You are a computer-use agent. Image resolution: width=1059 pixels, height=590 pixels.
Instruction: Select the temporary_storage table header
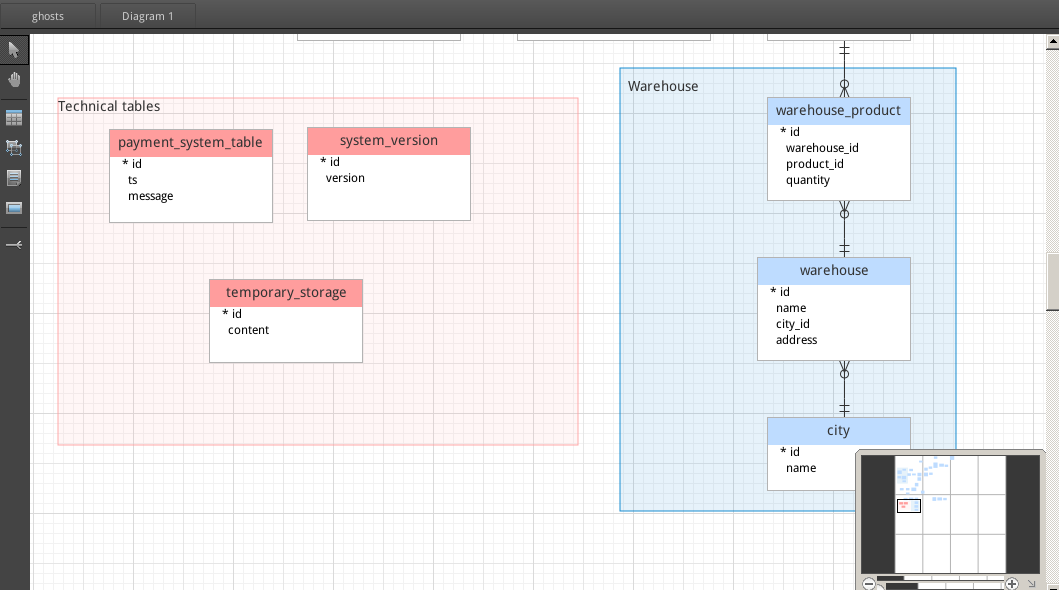point(286,293)
